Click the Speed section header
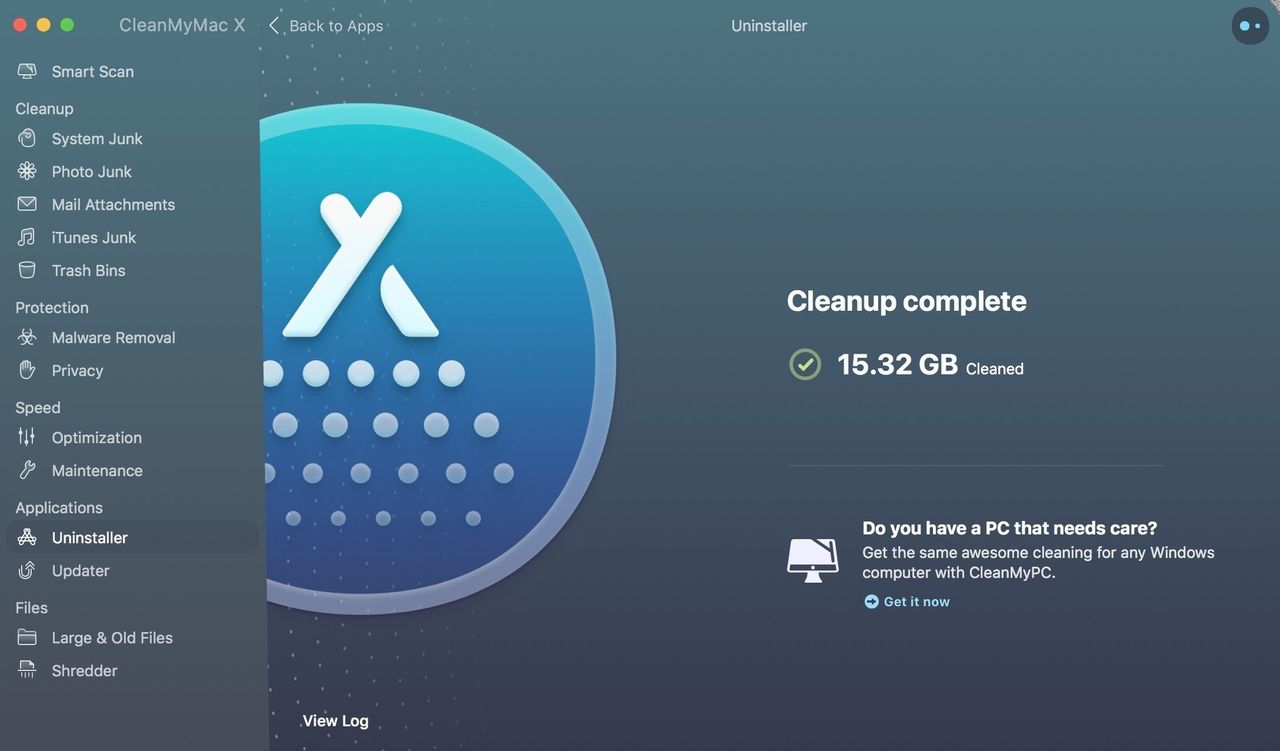Viewport: 1280px width, 751px height. pos(38,407)
